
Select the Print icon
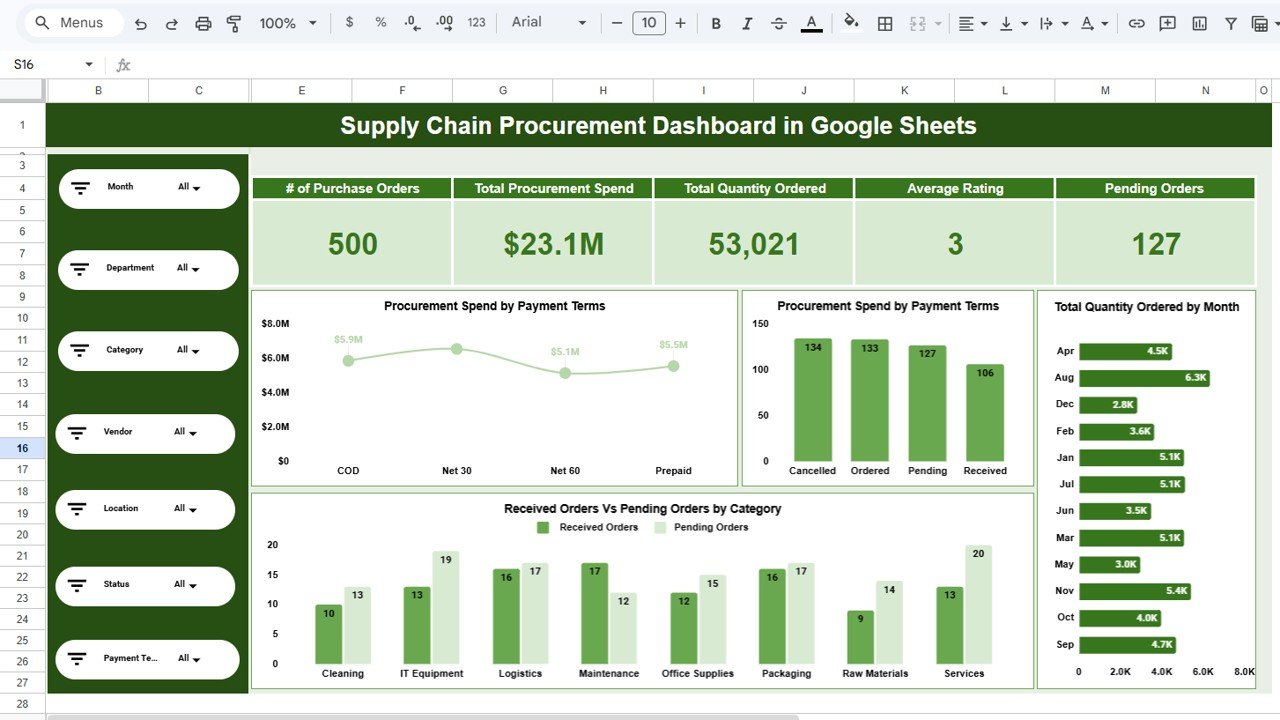point(203,22)
